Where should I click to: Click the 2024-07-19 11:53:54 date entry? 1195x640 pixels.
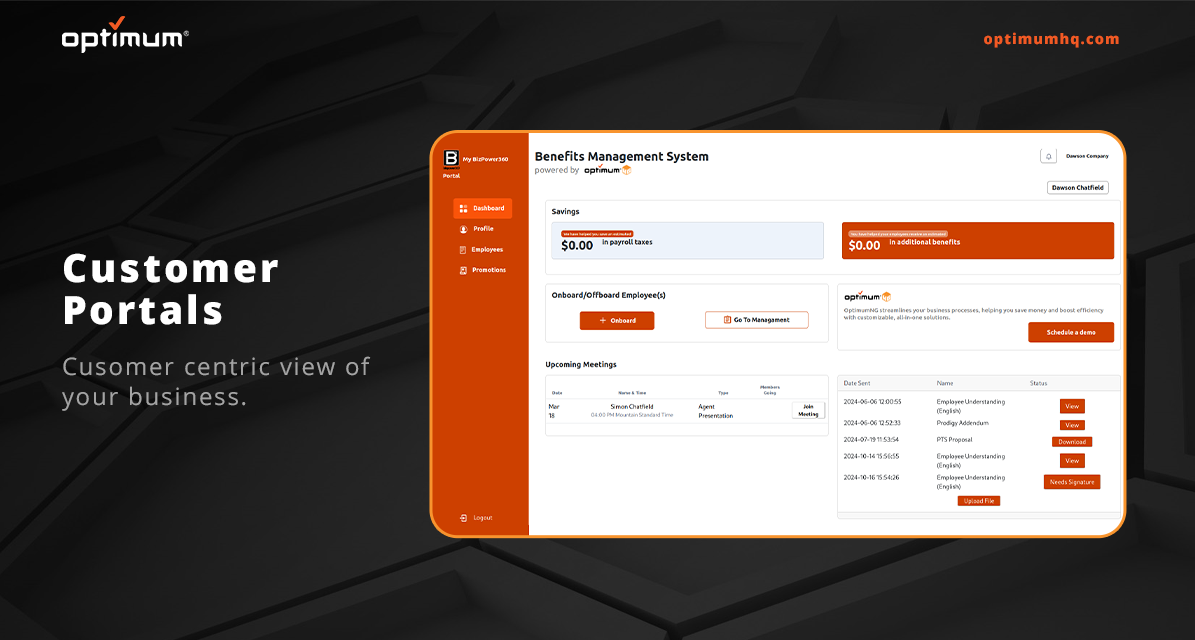(x=871, y=440)
